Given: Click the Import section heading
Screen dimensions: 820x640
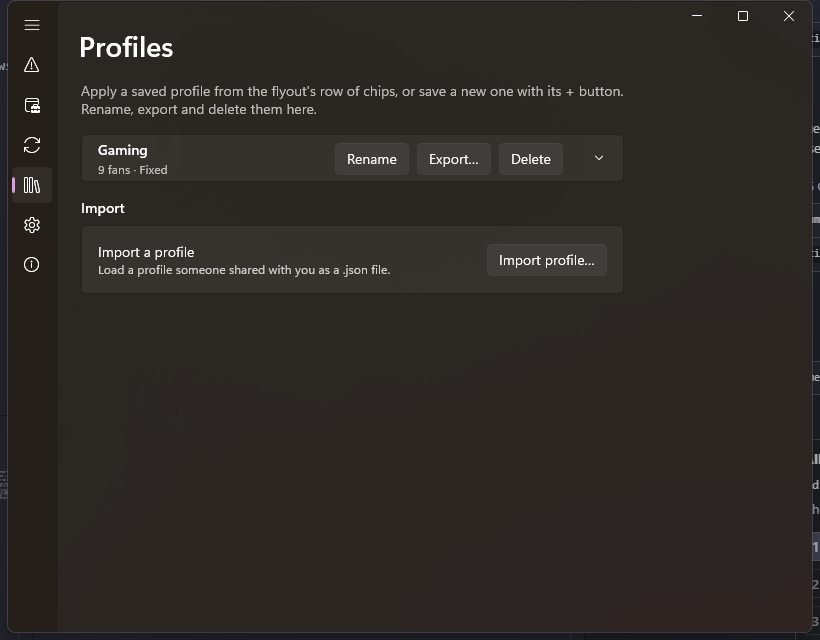Looking at the screenshot, I should click(x=102, y=208).
